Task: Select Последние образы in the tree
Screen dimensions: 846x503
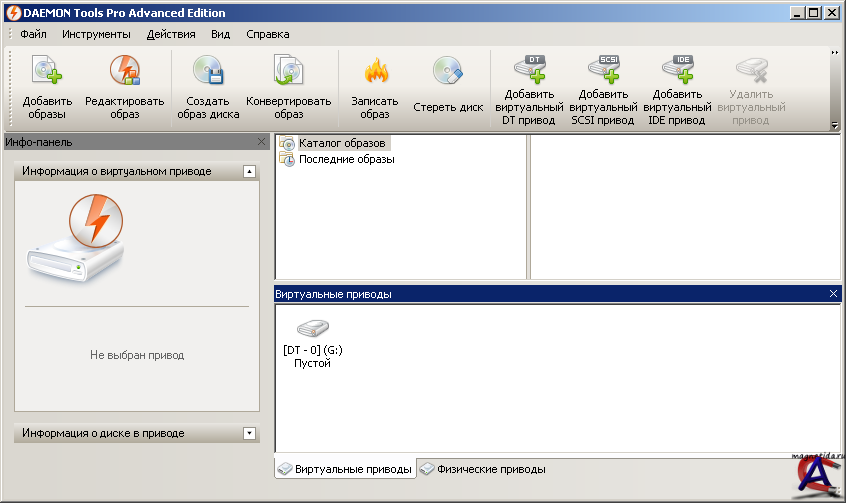Action: tap(346, 159)
